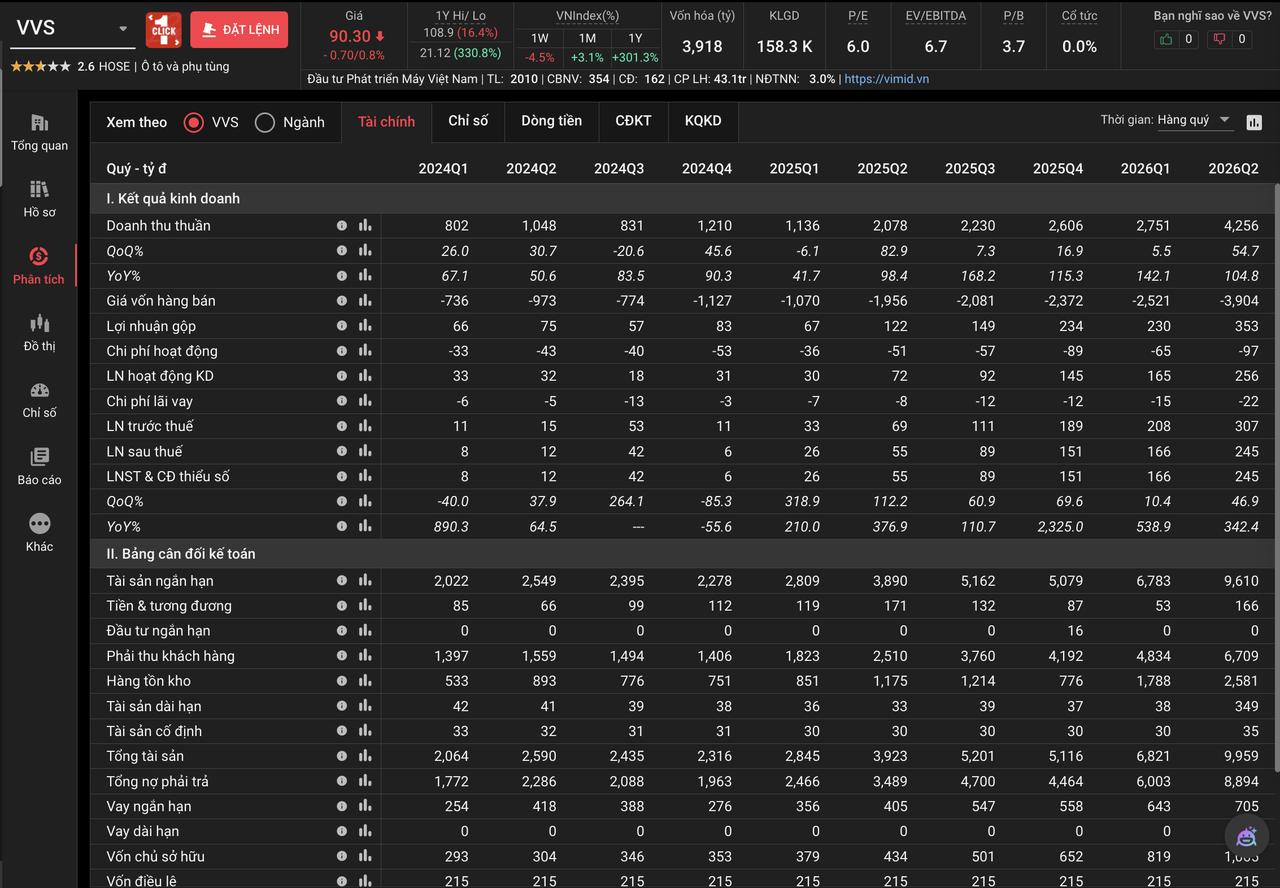
Task: Show the chart for Chi phí hoạt động
Action: click(x=365, y=351)
